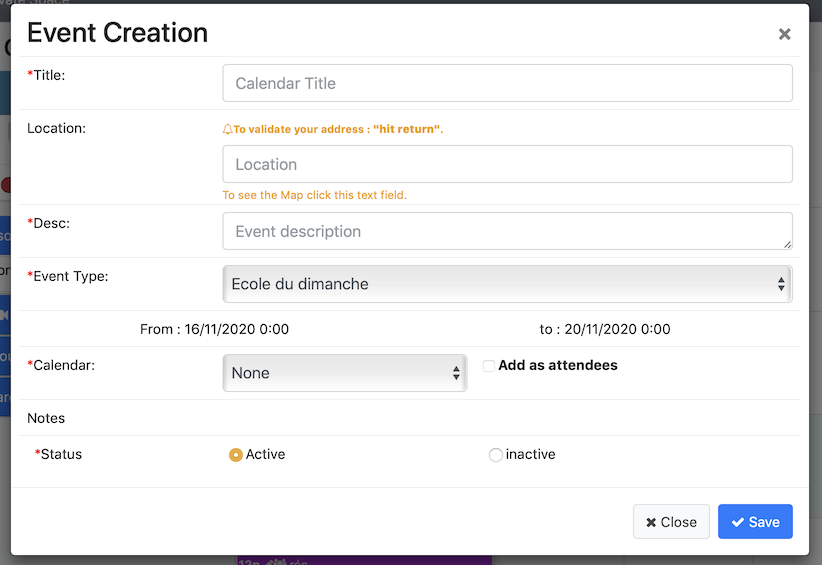822x565 pixels.
Task: Click the 'hit return' validation hint text
Action: [x=338, y=129]
